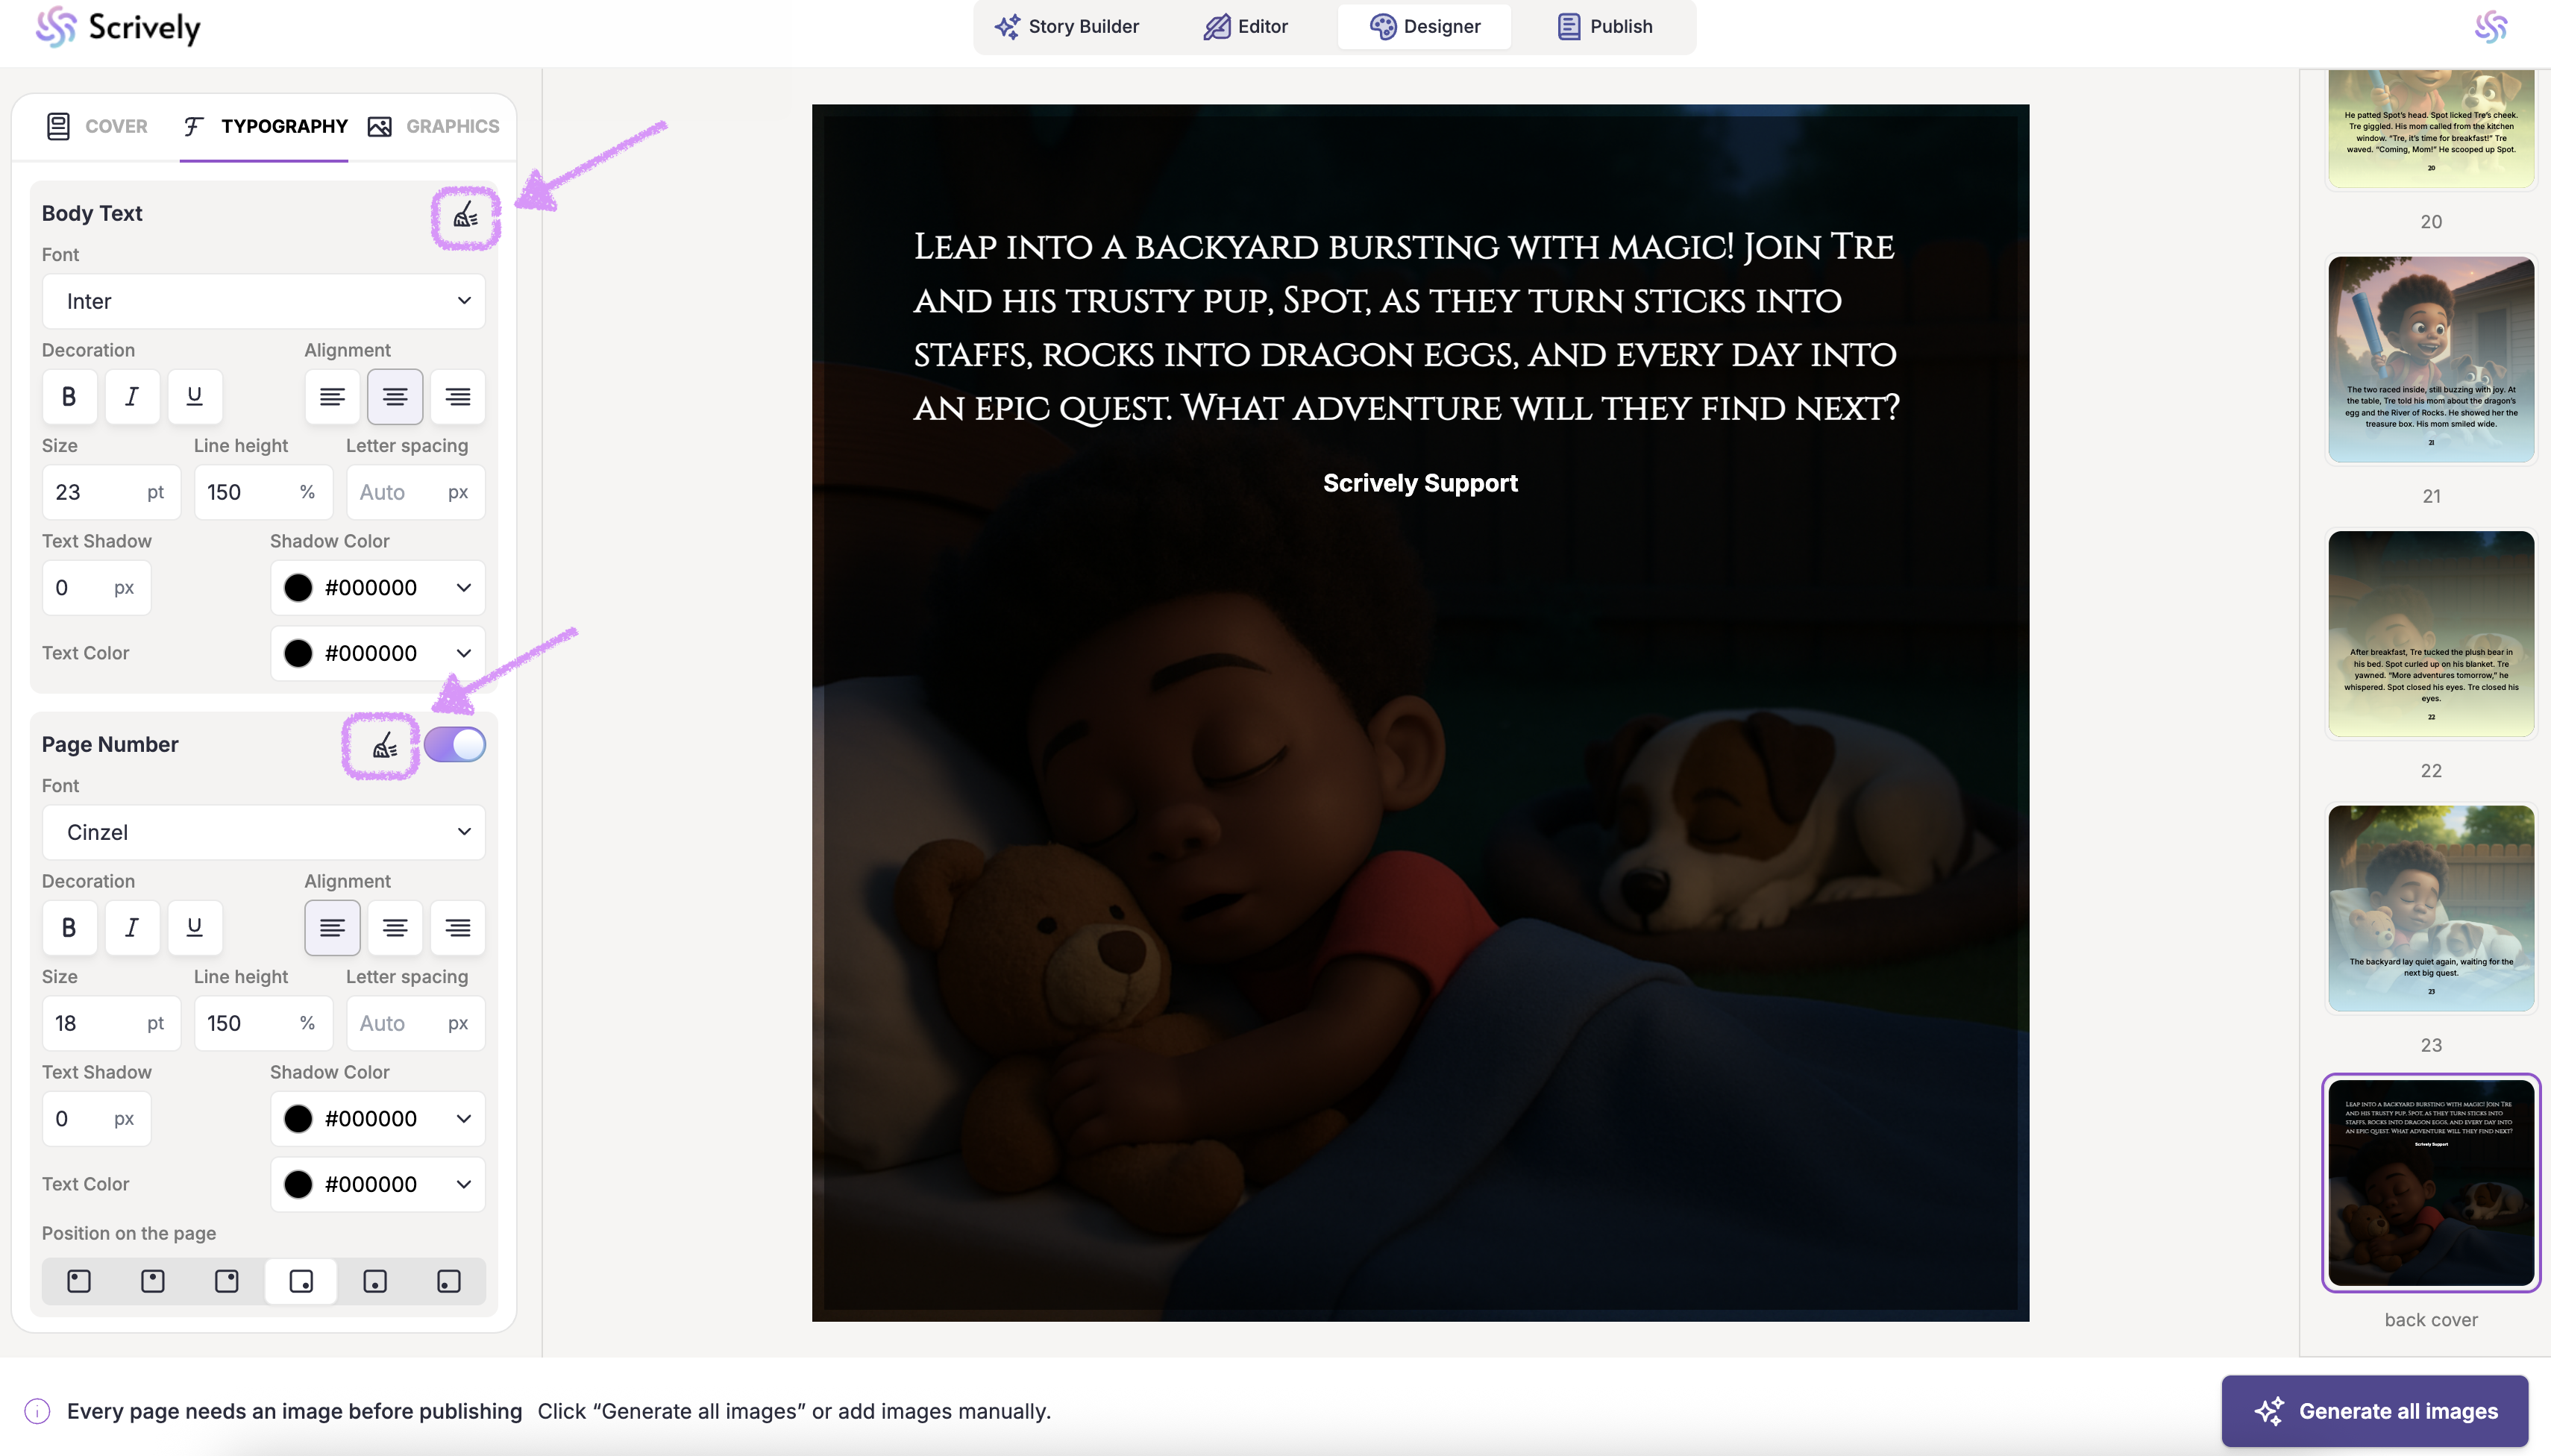Toggle italic for Page Number
Image resolution: width=2551 pixels, height=1456 pixels.
131,927
